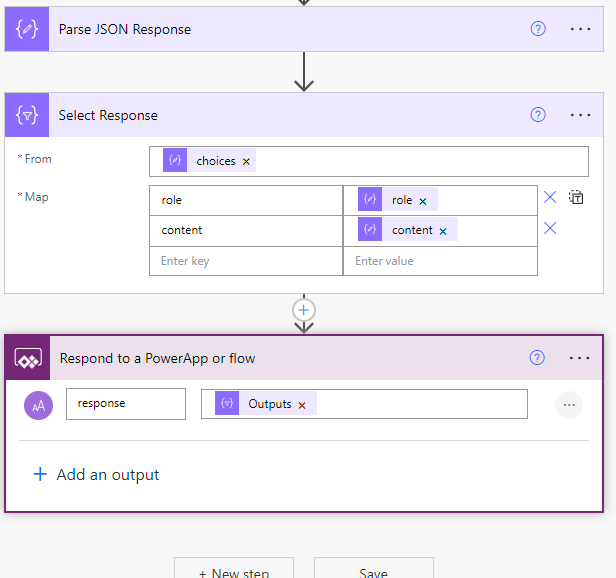Open help for Parse JSON Response

[538, 29]
